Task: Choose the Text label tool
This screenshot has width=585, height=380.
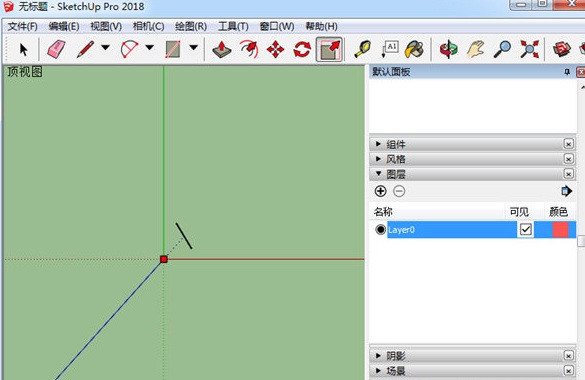Action: [390, 49]
